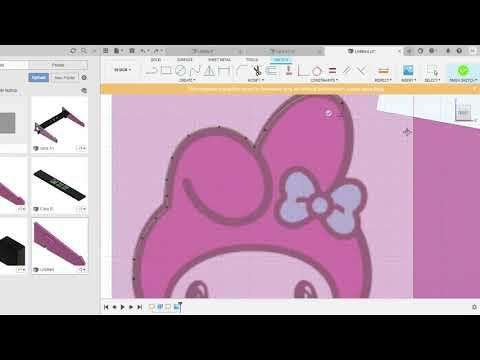This screenshot has height=360, width=480.
Task: Expand the Create menu
Action: pyautogui.click(x=187, y=80)
